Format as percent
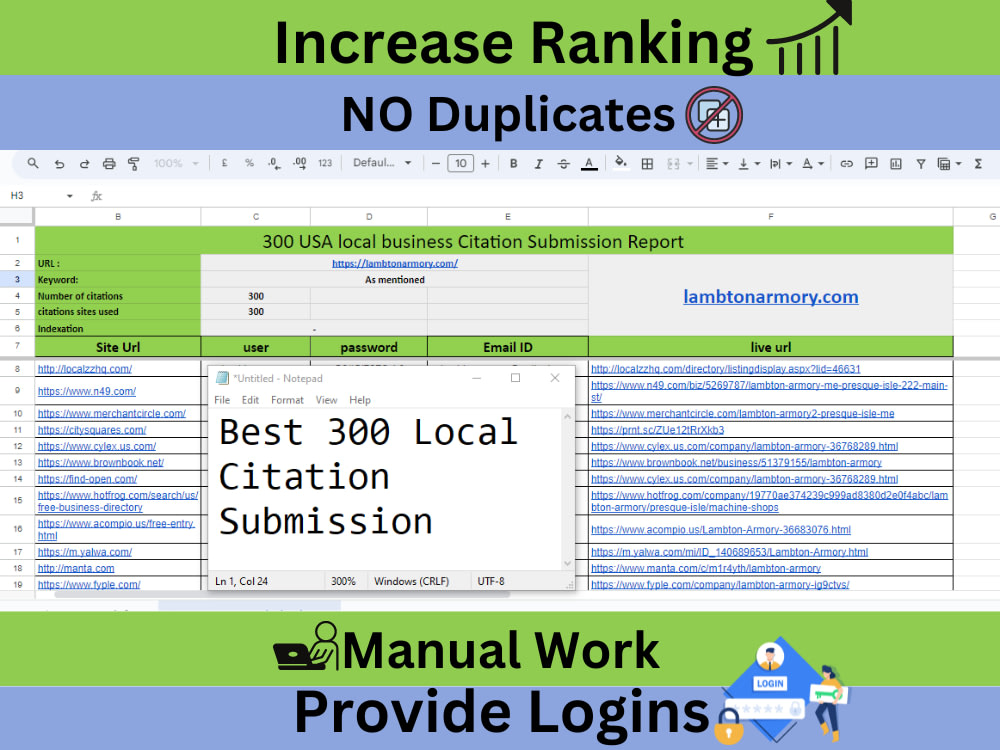The width and height of the screenshot is (1000, 750). point(249,163)
